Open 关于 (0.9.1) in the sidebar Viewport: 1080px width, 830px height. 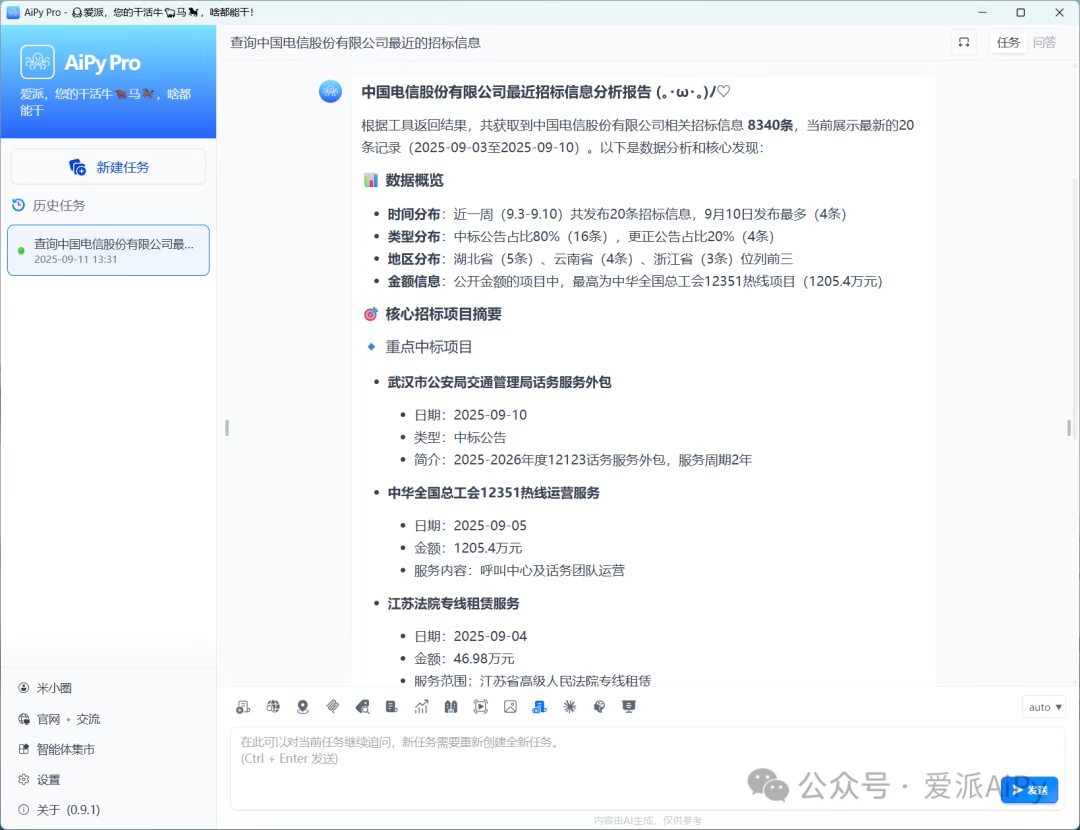(59, 810)
